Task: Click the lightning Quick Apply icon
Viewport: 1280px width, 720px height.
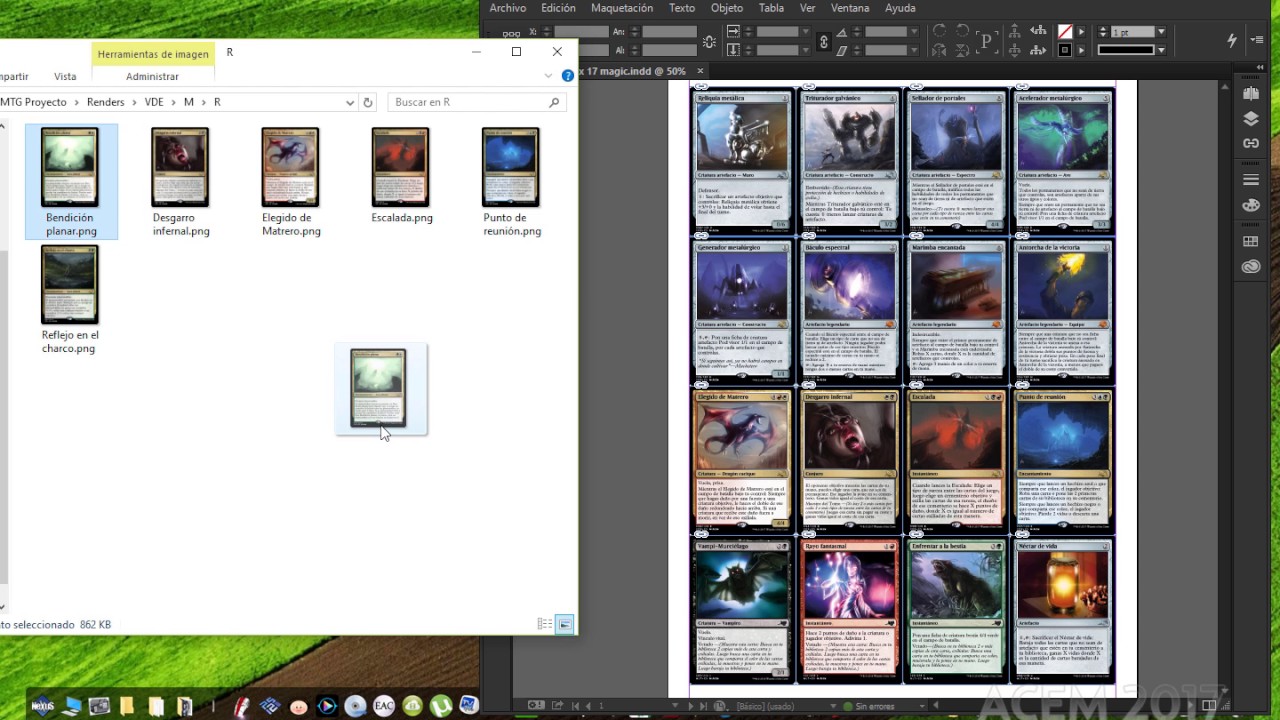Action: (x=1231, y=40)
